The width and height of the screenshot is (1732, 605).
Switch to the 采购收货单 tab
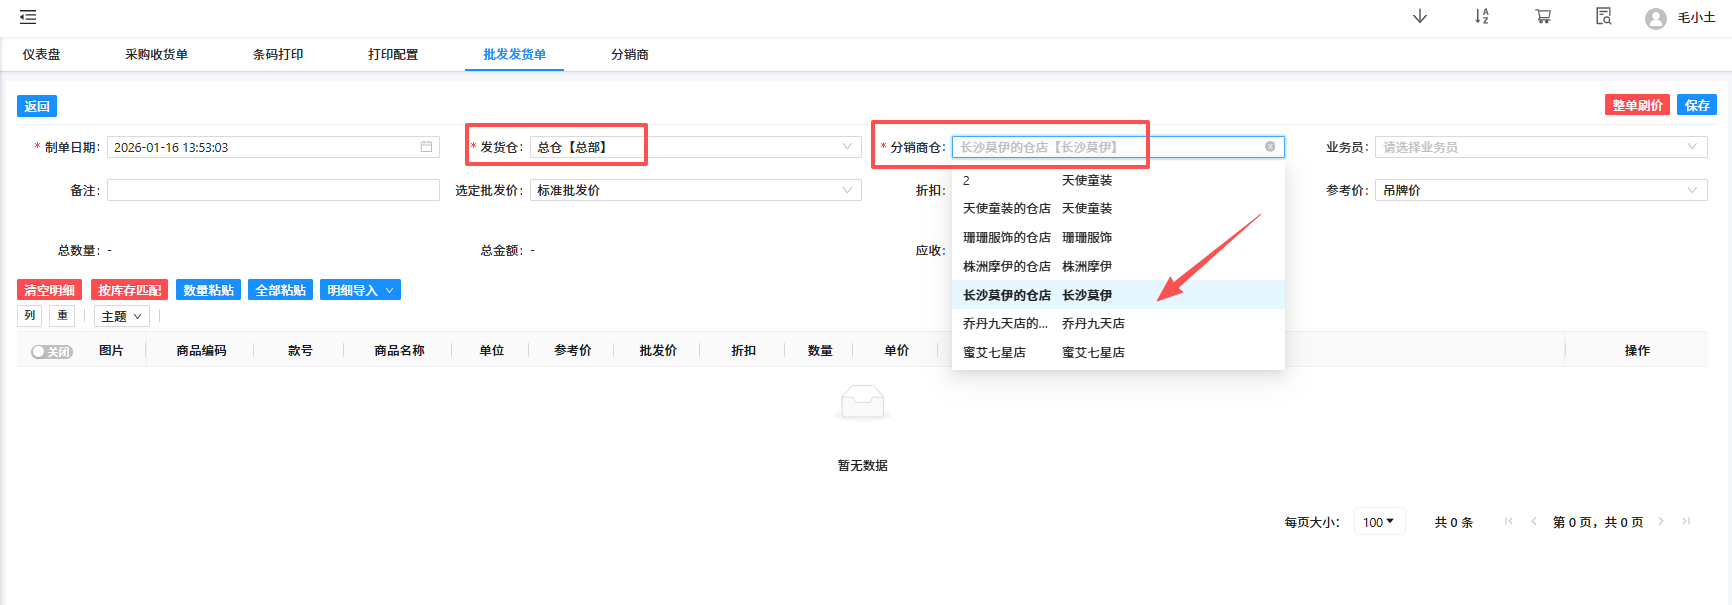tap(156, 55)
